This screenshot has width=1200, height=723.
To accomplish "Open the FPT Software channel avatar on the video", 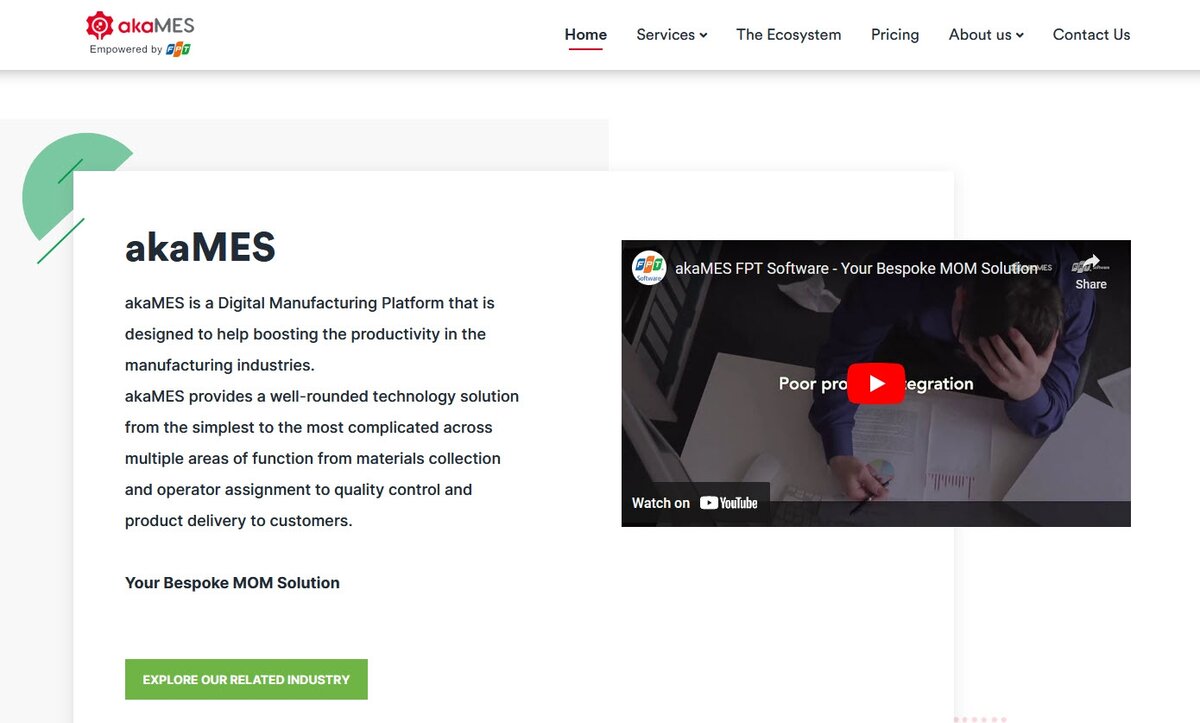I will [x=649, y=268].
